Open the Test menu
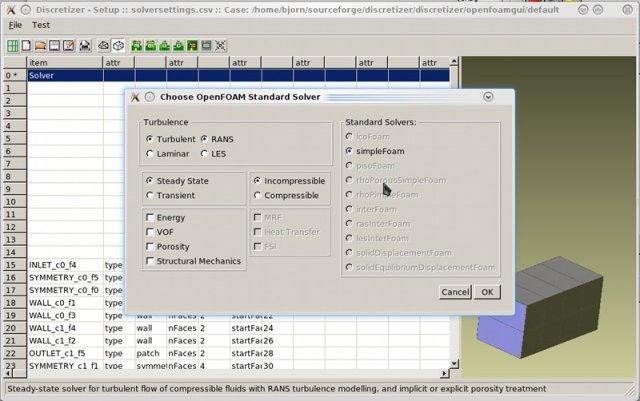Image resolution: width=640 pixels, height=401 pixels. (41, 25)
